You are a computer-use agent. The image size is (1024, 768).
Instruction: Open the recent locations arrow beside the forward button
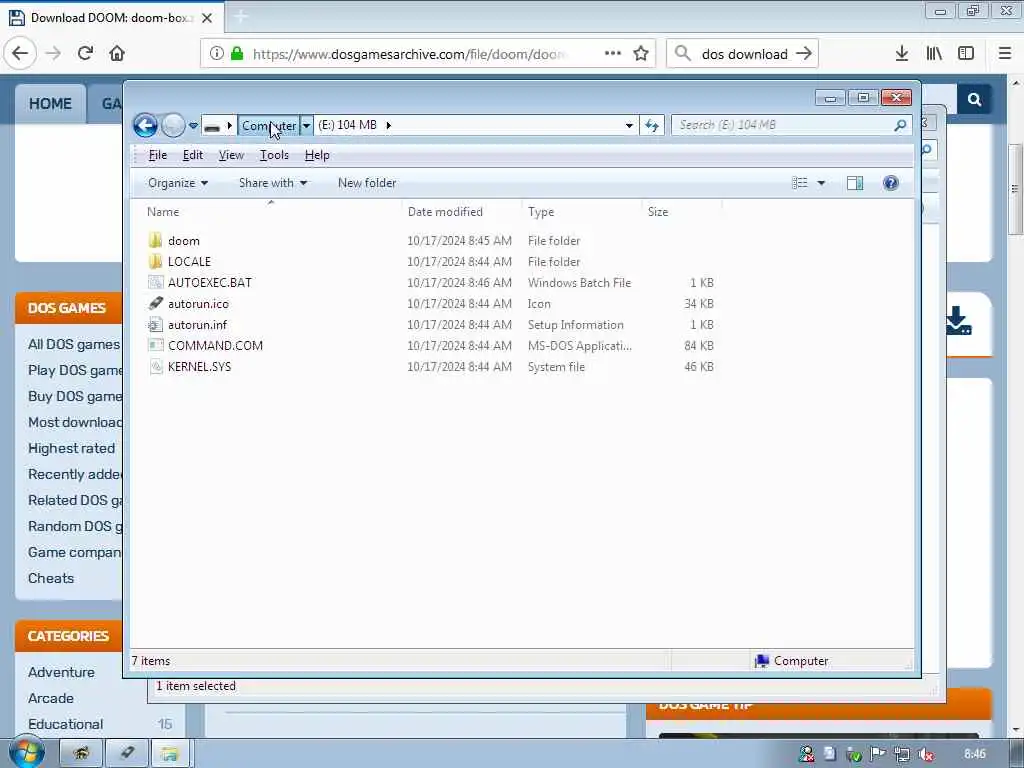193,125
